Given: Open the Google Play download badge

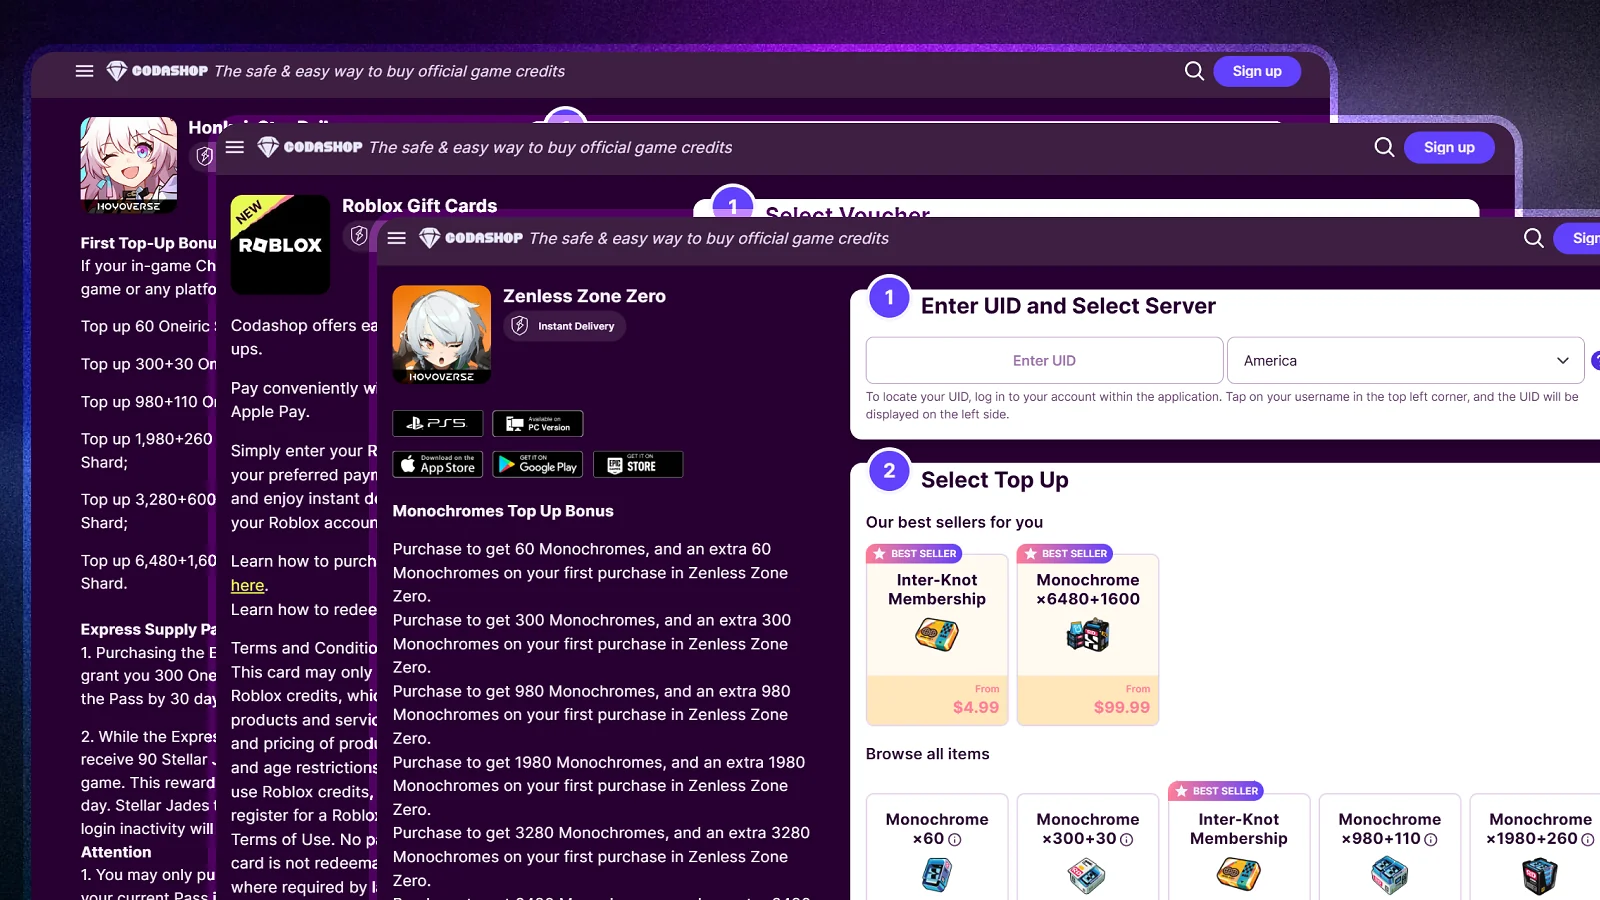Looking at the screenshot, I should 538,464.
